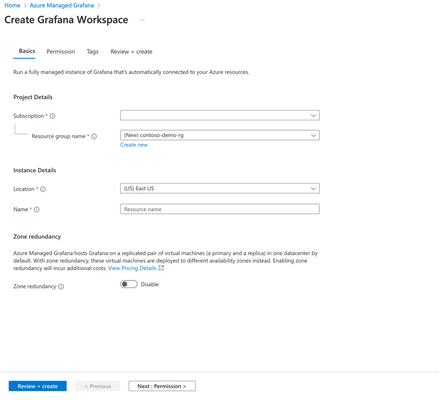
Task: Click the Location info icon
Action: click(x=43, y=189)
